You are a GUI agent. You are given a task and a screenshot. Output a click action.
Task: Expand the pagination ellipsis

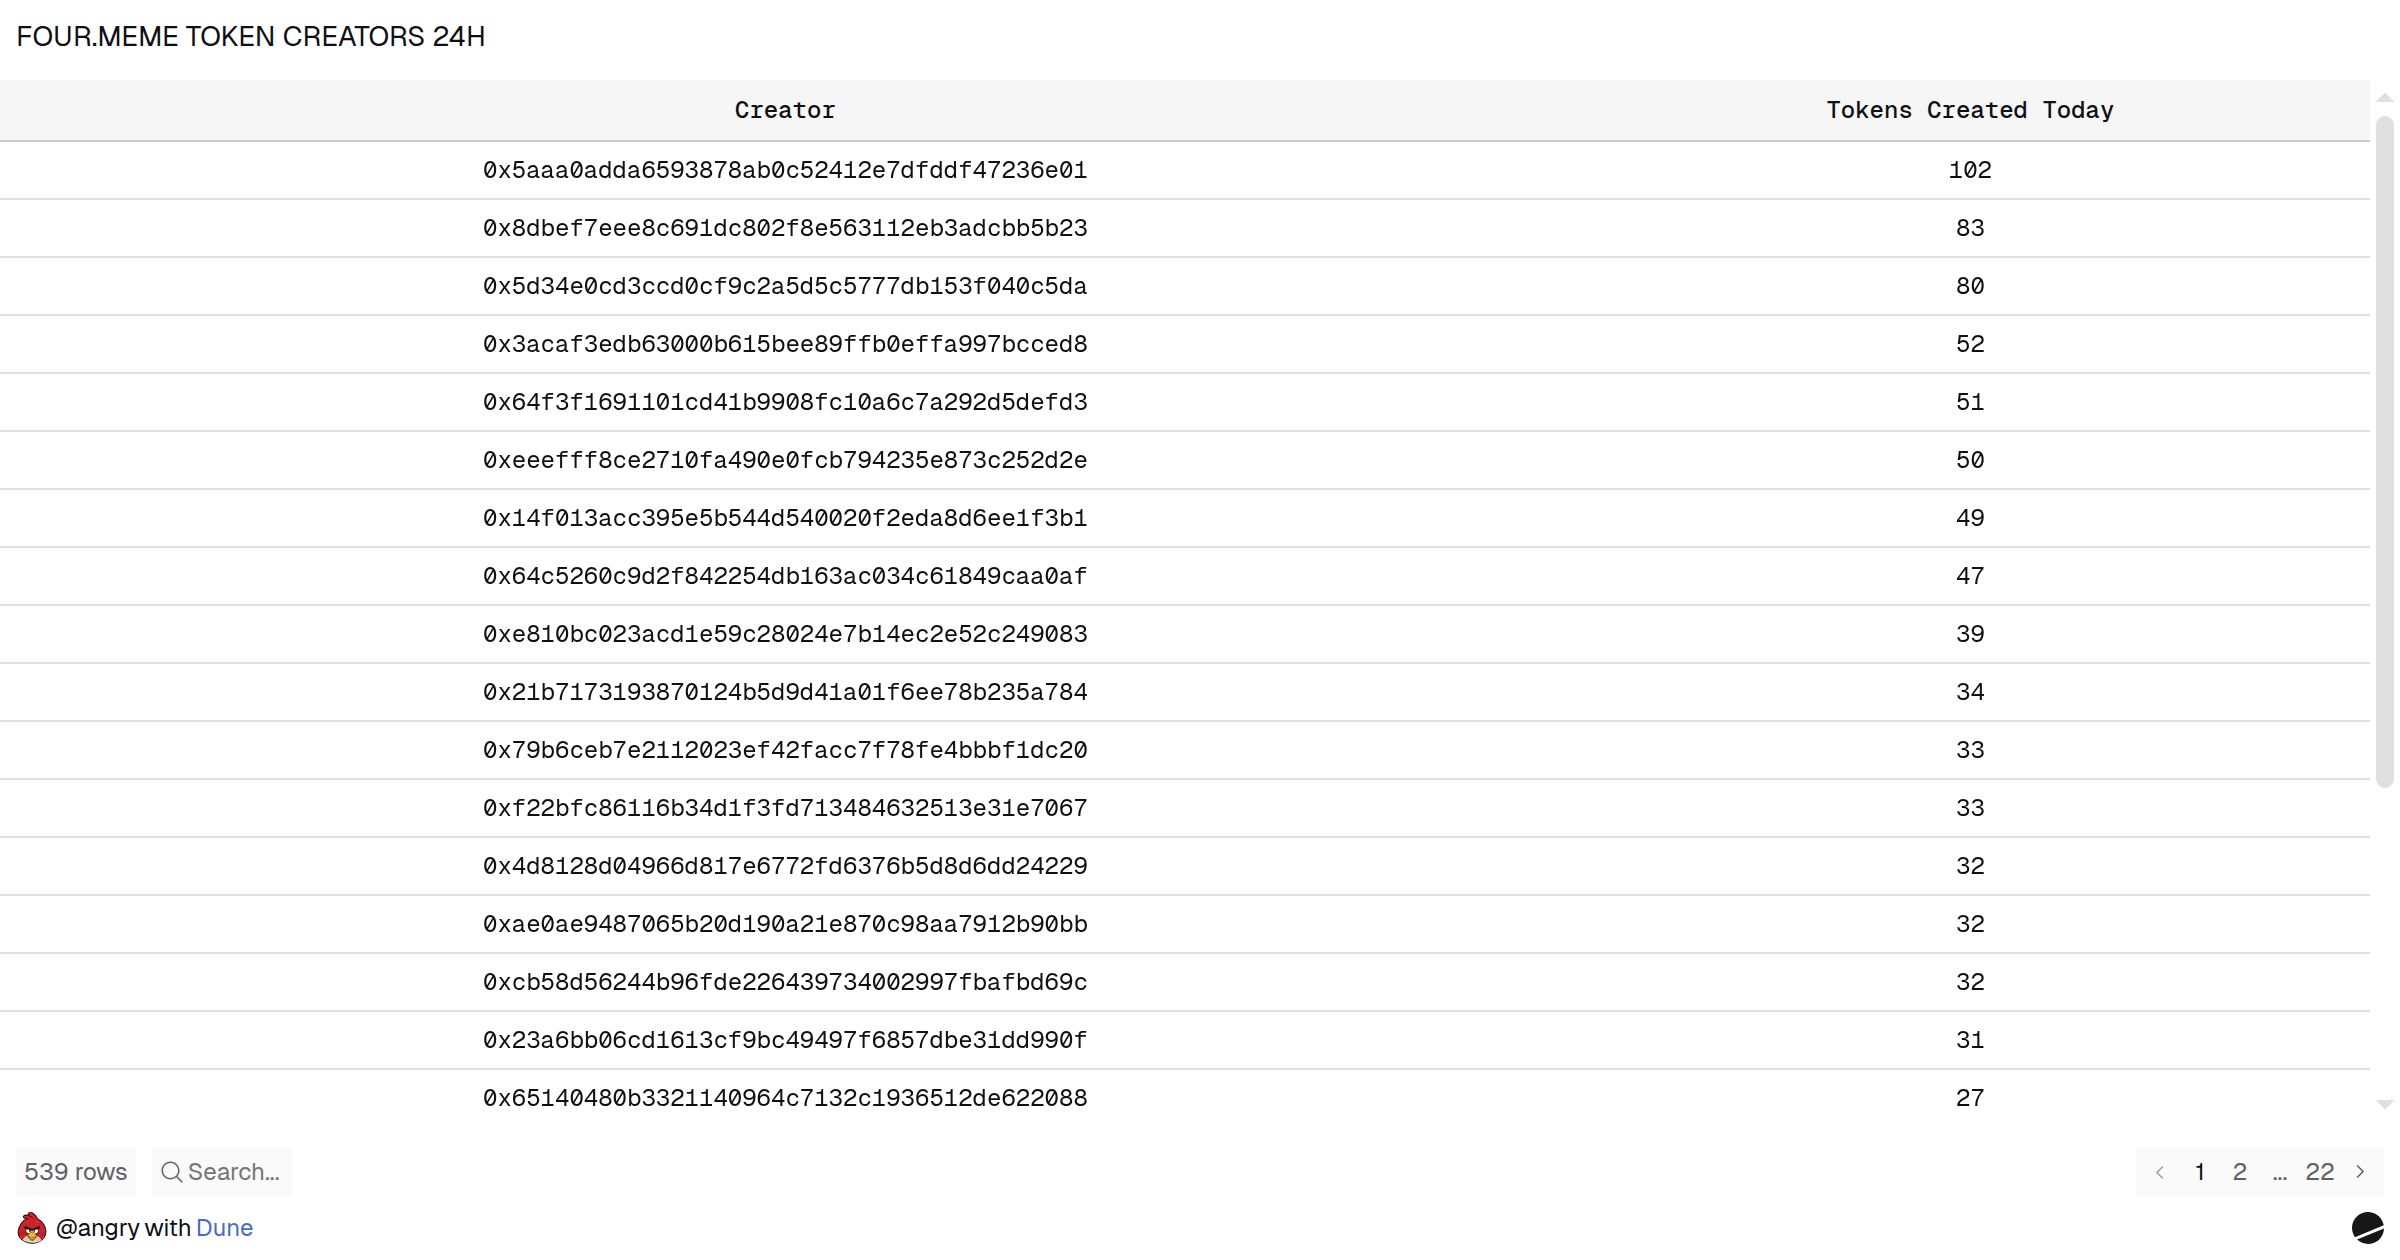tap(2279, 1172)
